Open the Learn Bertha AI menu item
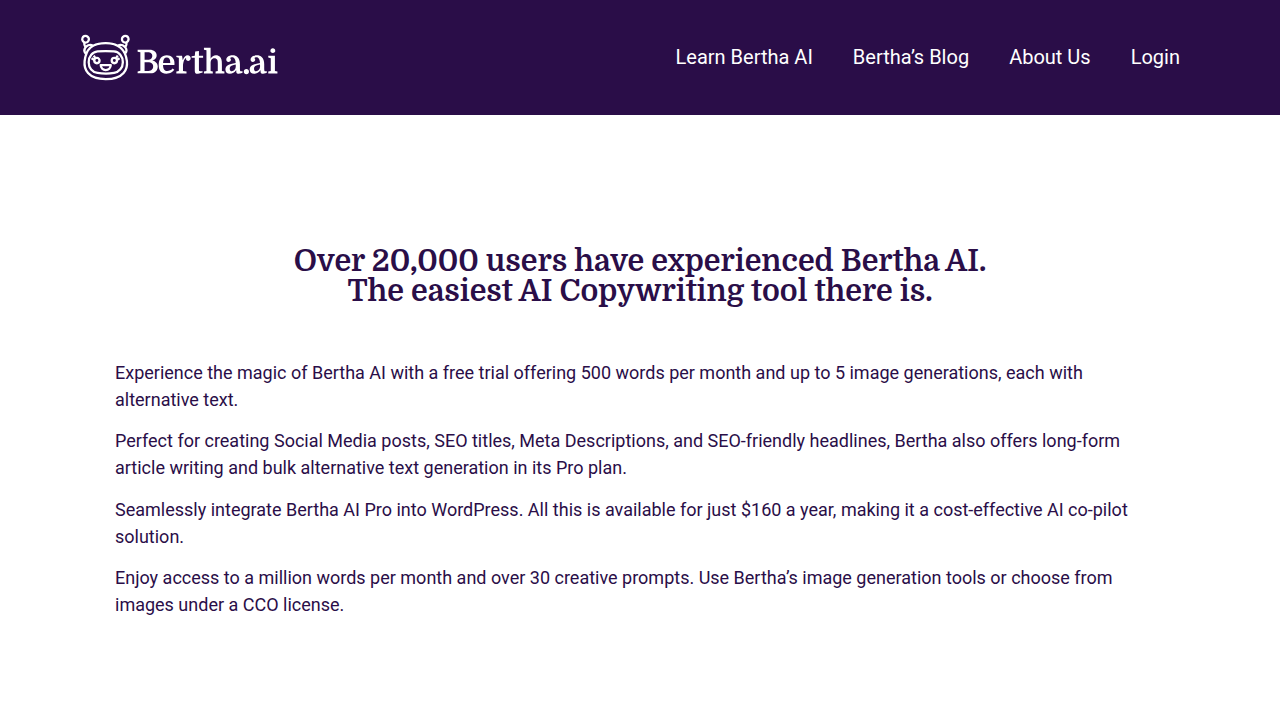This screenshot has height=720, width=1280. (x=744, y=57)
